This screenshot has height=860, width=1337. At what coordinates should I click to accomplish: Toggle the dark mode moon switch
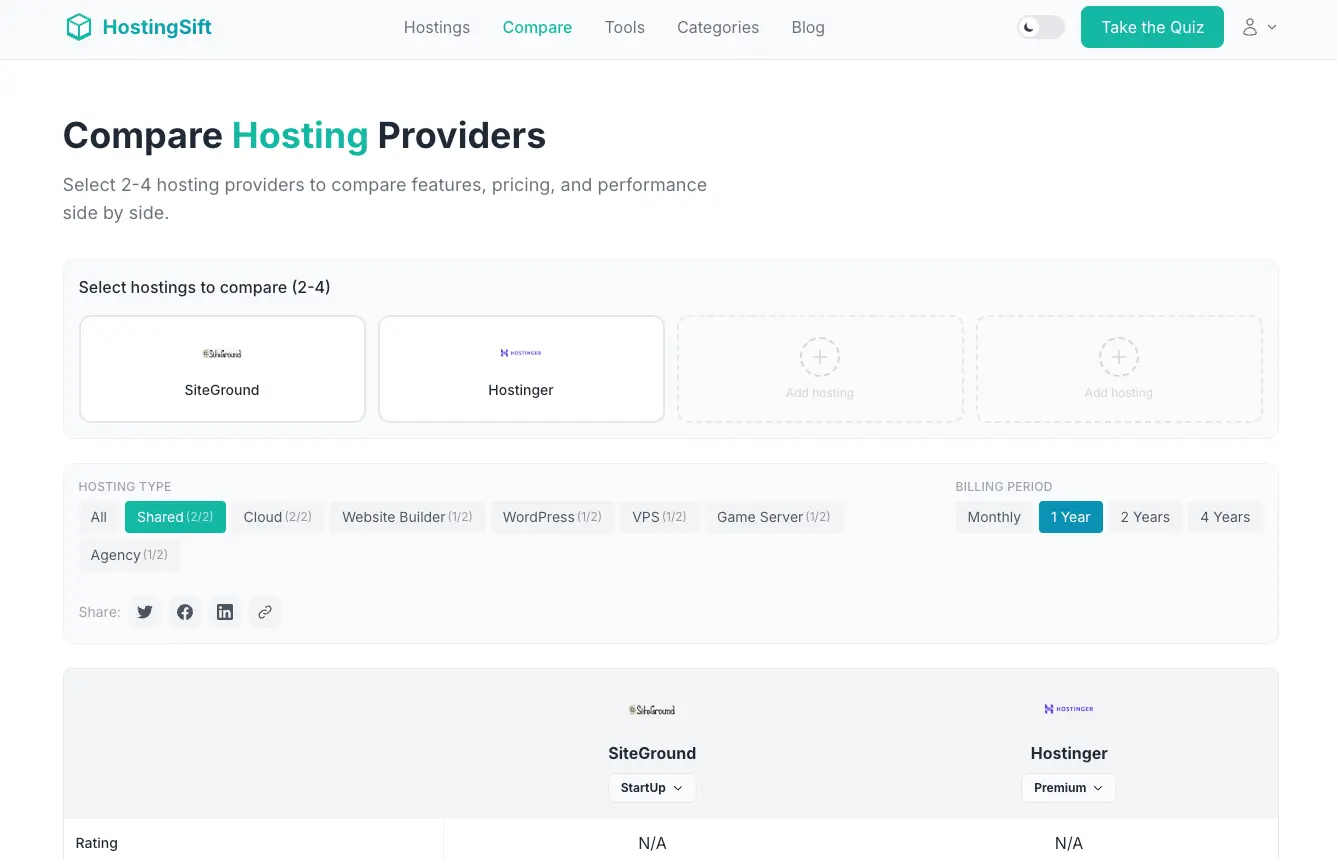[1041, 27]
